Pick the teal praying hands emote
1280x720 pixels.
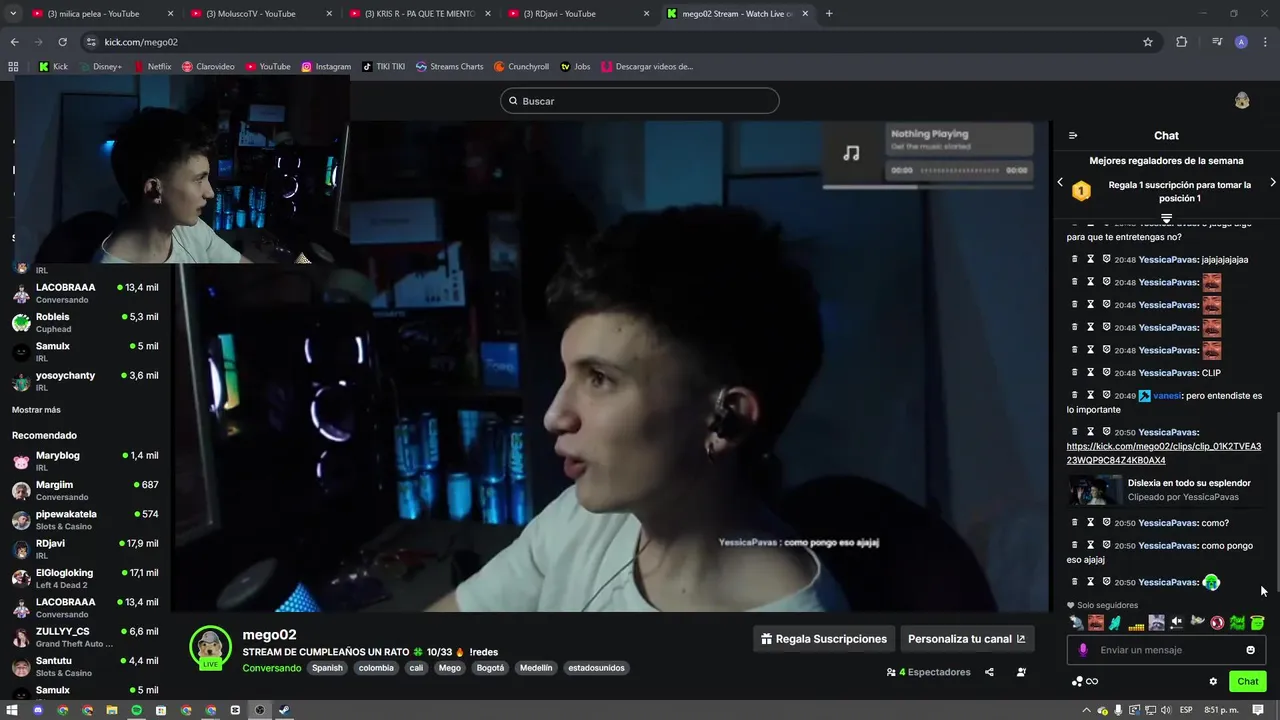(x=1116, y=623)
